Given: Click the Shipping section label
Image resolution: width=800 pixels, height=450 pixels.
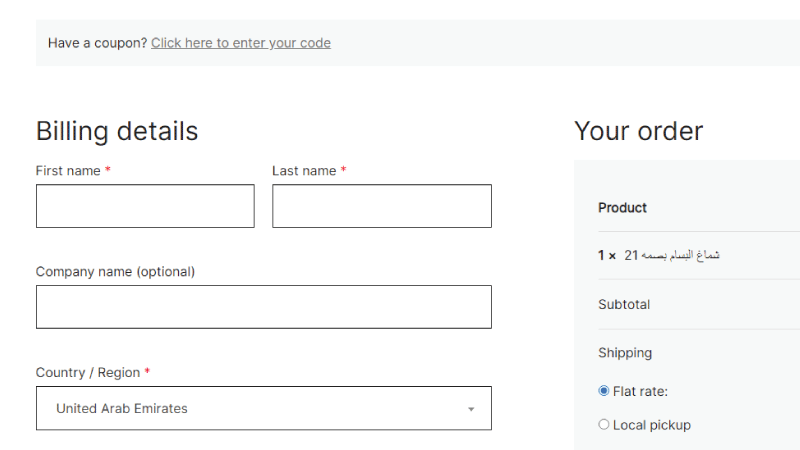Looking at the screenshot, I should tap(625, 353).
